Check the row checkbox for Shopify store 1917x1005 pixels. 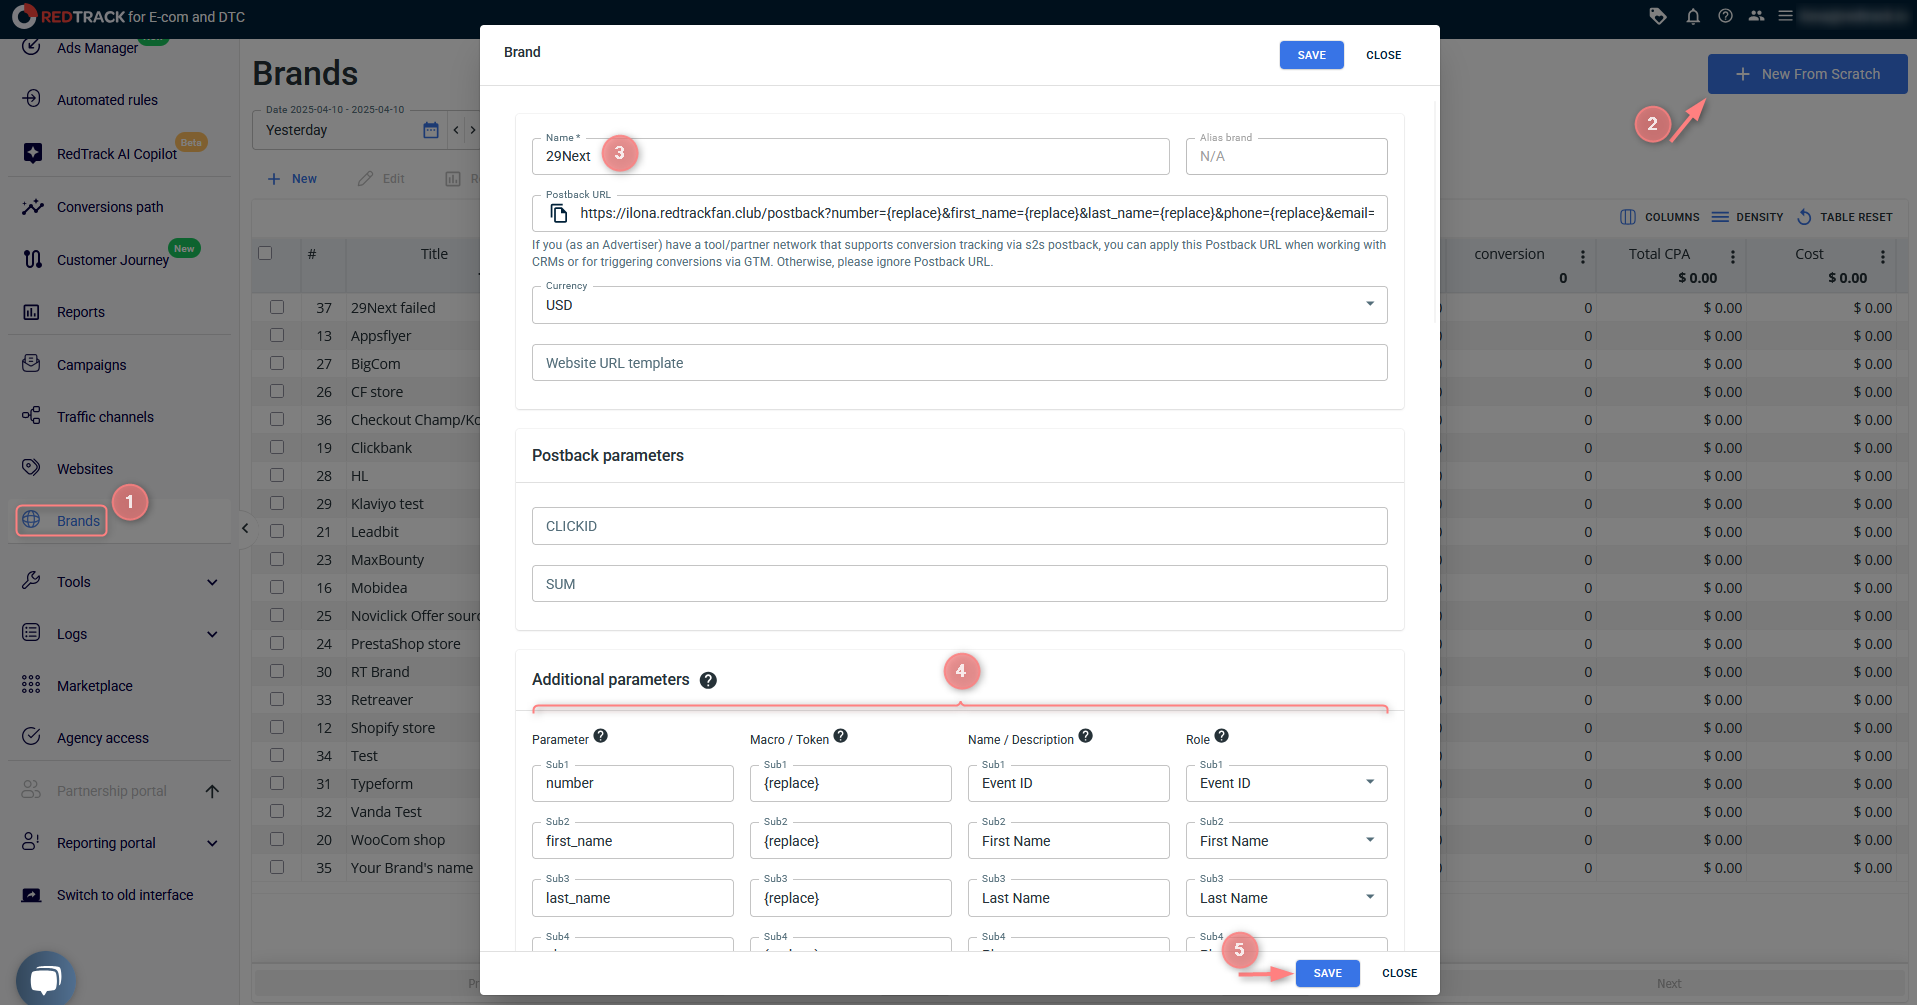tap(277, 728)
